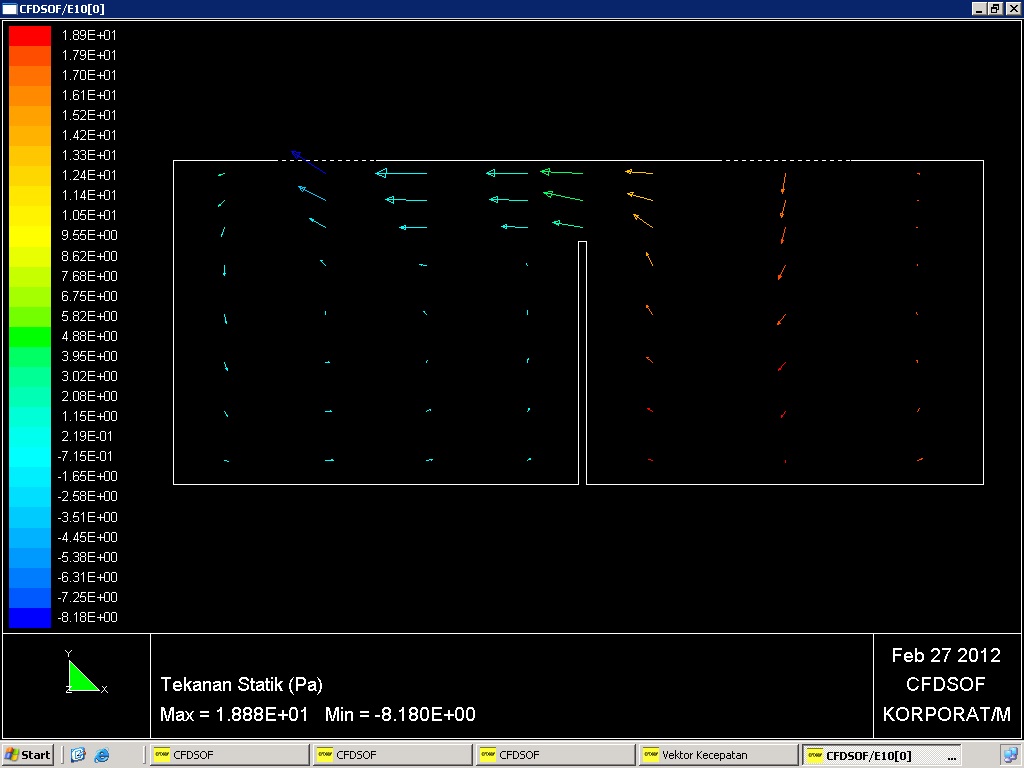Click the 'Tekanan Statik (Pa)' title text
The height and width of the screenshot is (768, 1024).
pyautogui.click(x=242, y=684)
